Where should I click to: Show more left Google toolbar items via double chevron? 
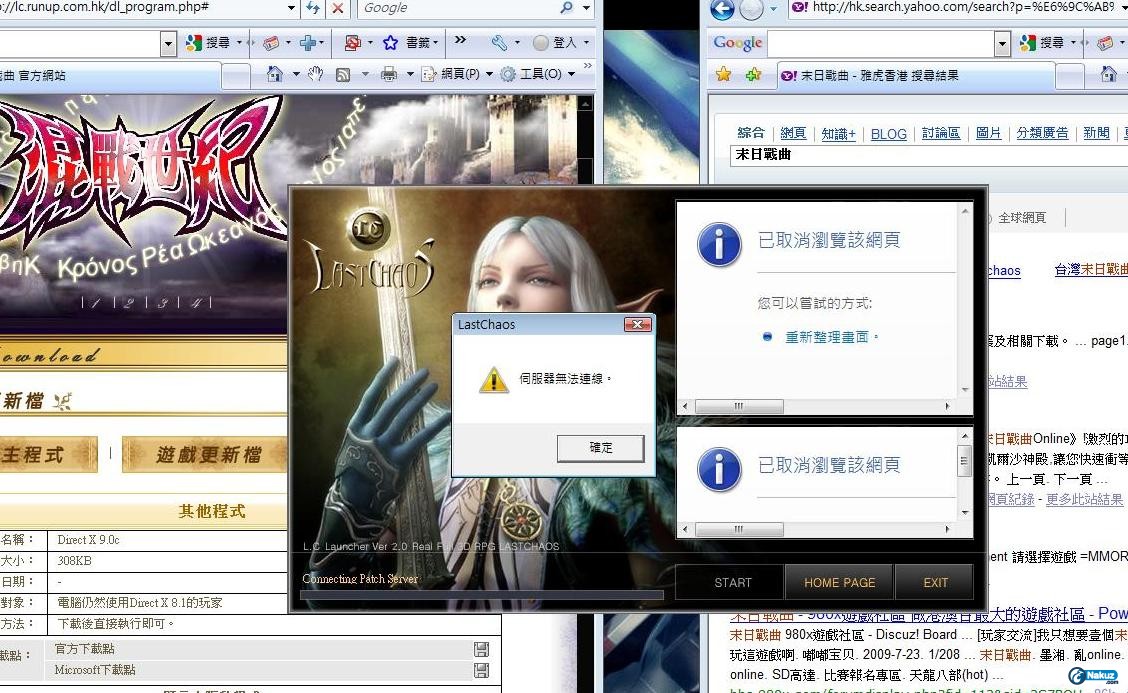(x=460, y=40)
